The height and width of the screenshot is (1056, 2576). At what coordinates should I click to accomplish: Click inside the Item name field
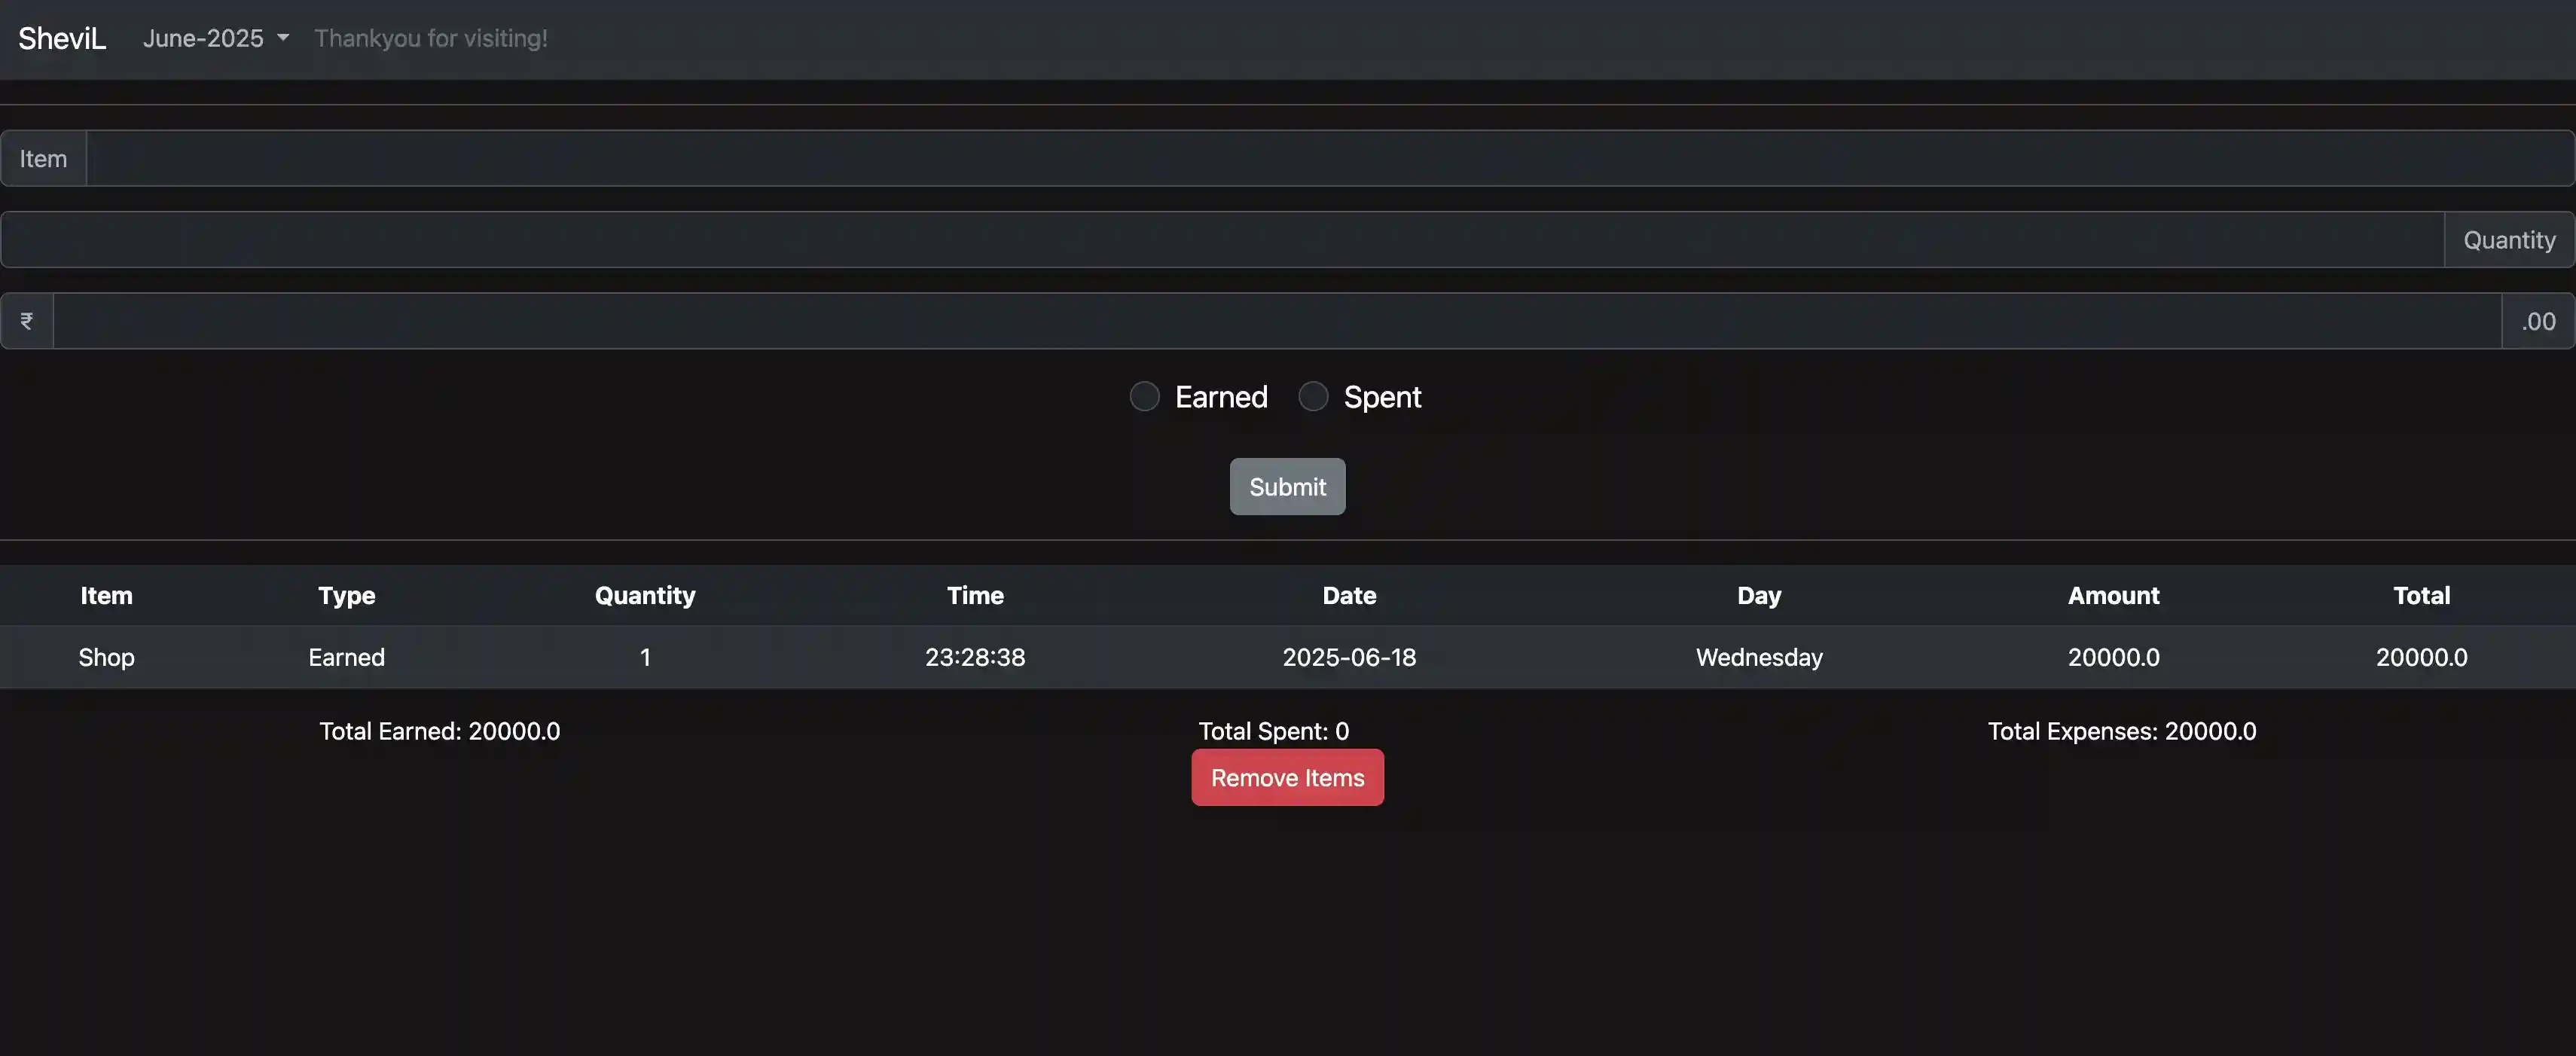coord(1300,158)
